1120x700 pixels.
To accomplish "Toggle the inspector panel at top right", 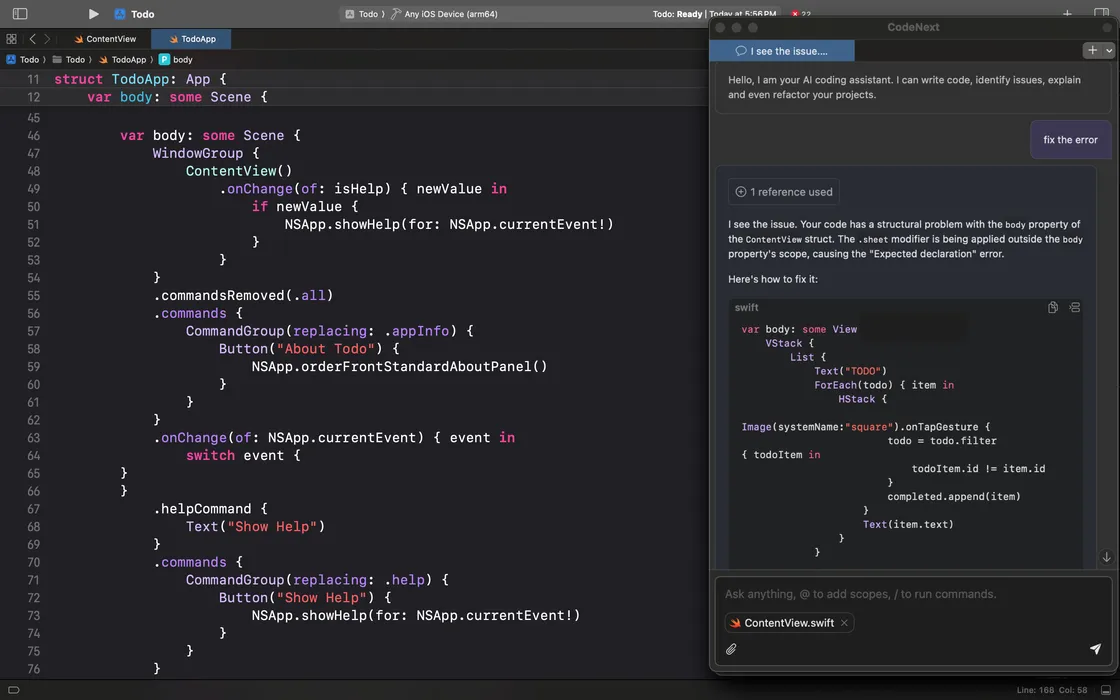I will click(1101, 14).
